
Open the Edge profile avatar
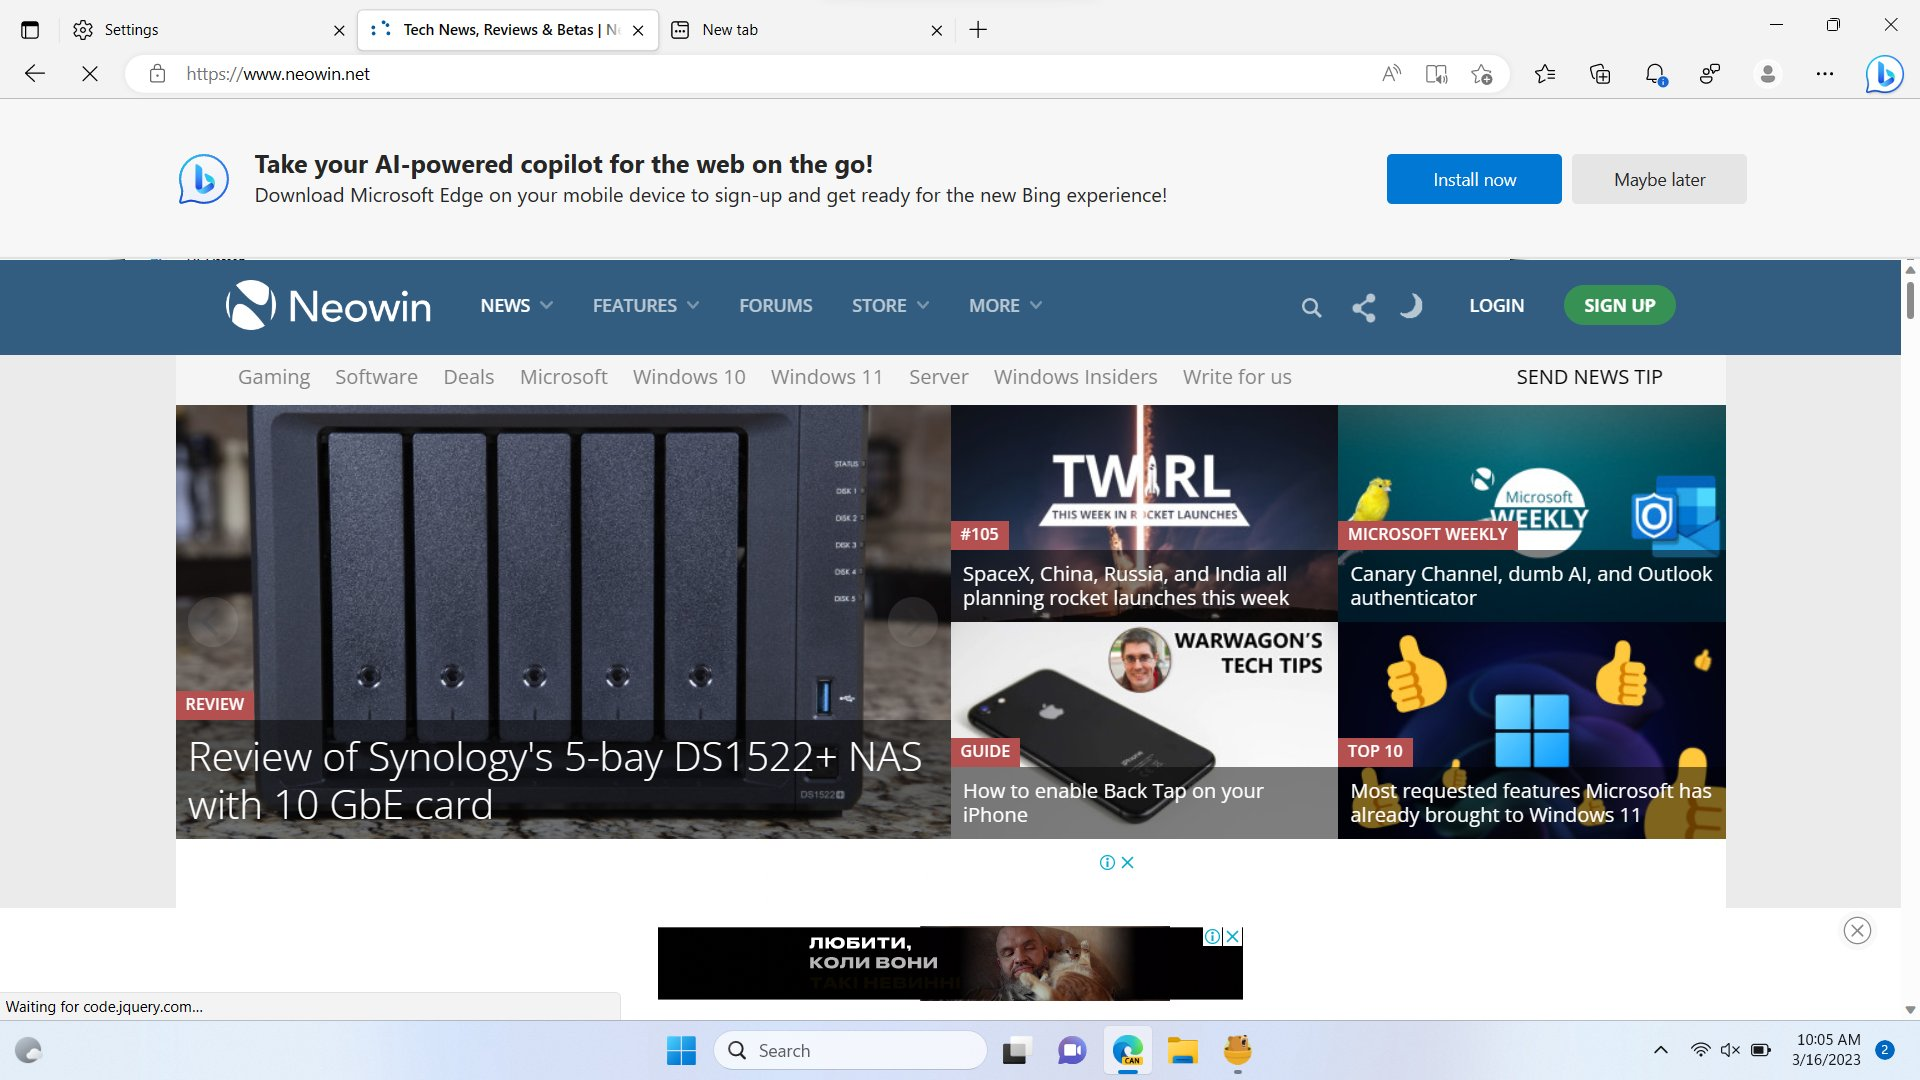[x=1767, y=74]
